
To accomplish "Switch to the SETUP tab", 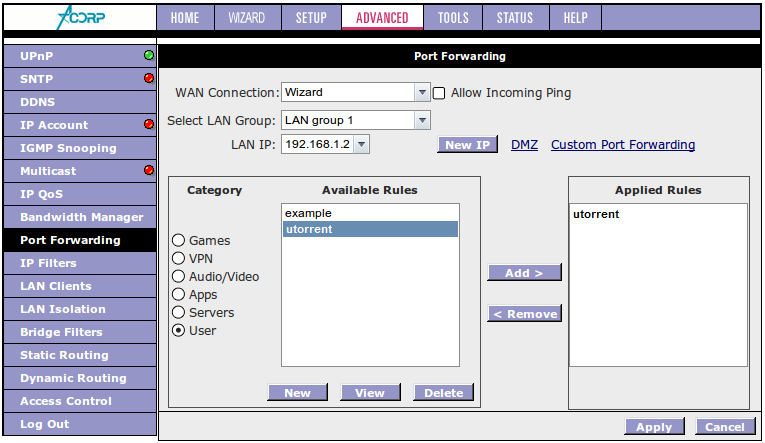I will [311, 18].
